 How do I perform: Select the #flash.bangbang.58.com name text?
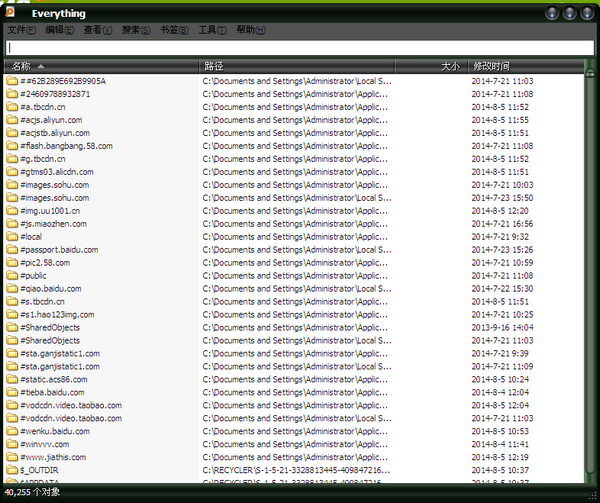[67, 146]
